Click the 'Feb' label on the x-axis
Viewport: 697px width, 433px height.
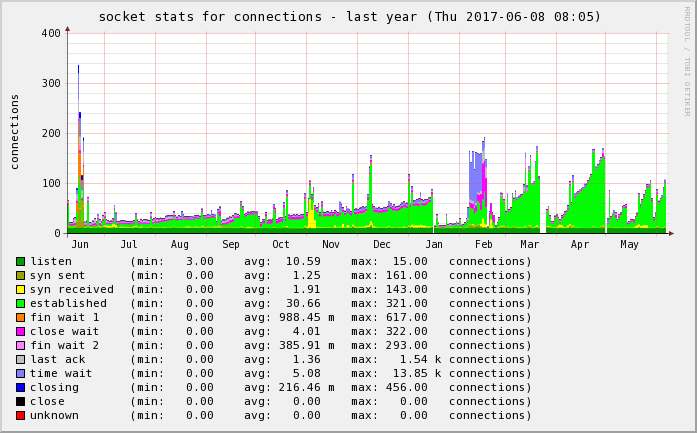click(x=484, y=244)
